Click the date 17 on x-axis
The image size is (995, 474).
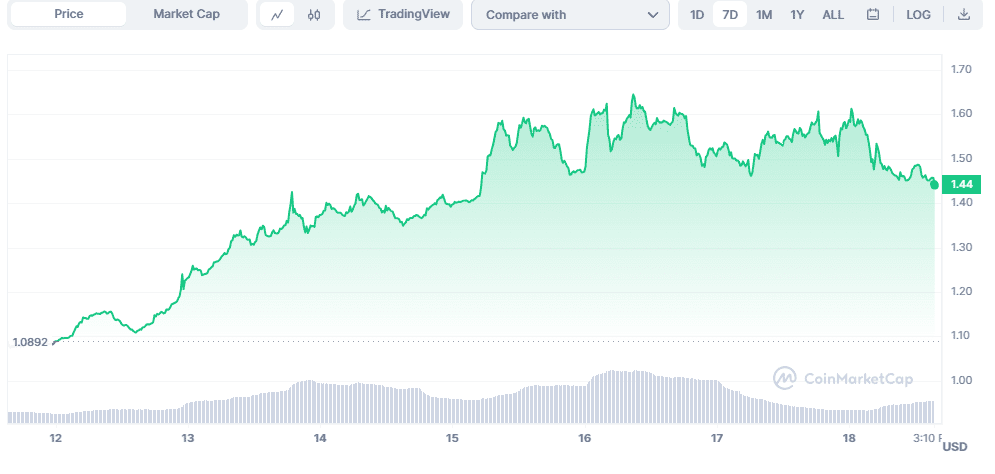pyautogui.click(x=717, y=438)
